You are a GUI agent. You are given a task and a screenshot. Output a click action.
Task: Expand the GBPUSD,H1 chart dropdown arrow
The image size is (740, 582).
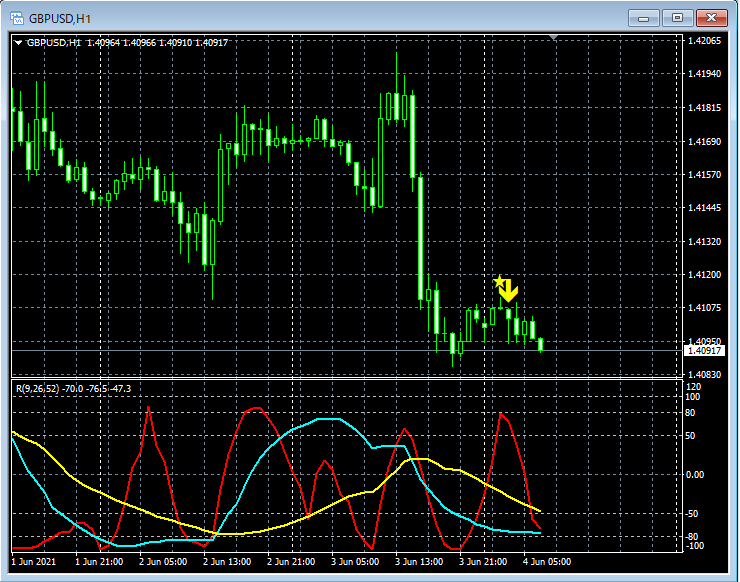click(18, 42)
